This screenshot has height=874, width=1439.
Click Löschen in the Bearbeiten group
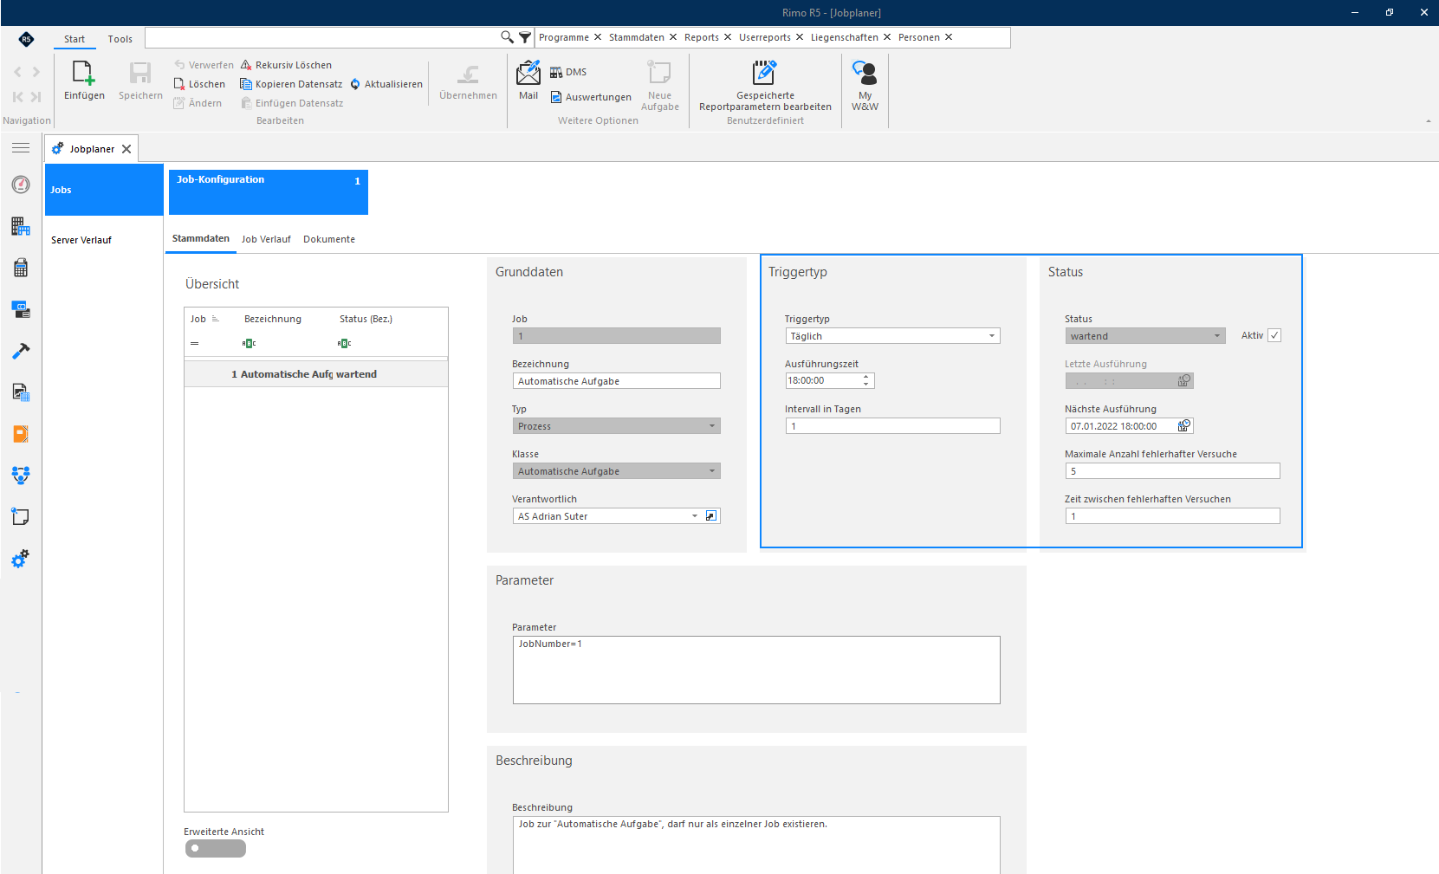tap(200, 84)
